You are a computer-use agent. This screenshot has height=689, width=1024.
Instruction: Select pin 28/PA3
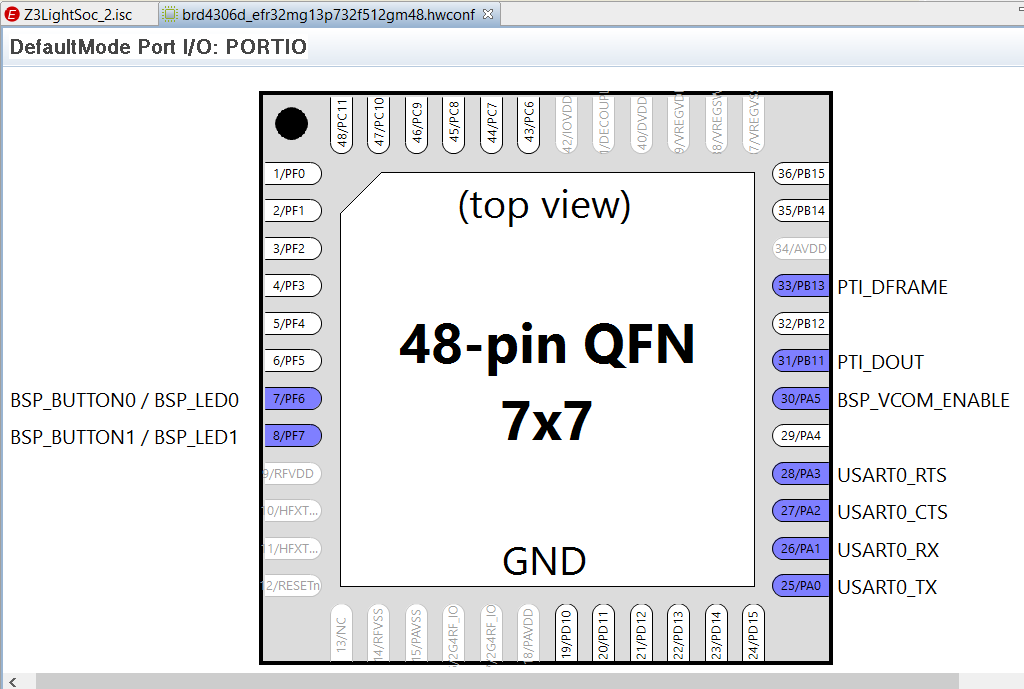[801, 473]
